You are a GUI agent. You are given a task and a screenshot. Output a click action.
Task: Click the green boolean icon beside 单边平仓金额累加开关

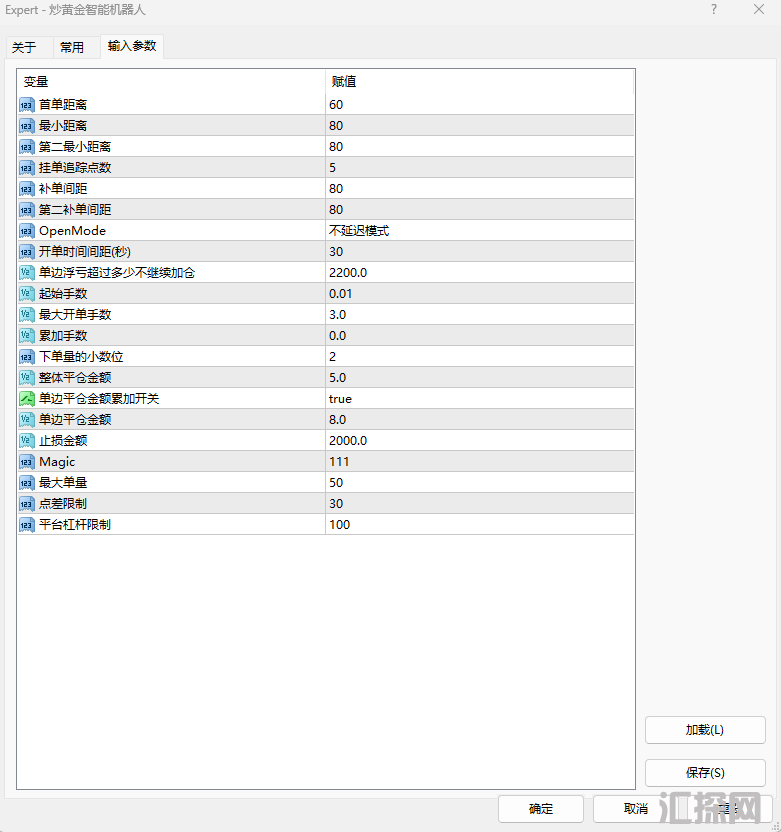click(x=27, y=398)
